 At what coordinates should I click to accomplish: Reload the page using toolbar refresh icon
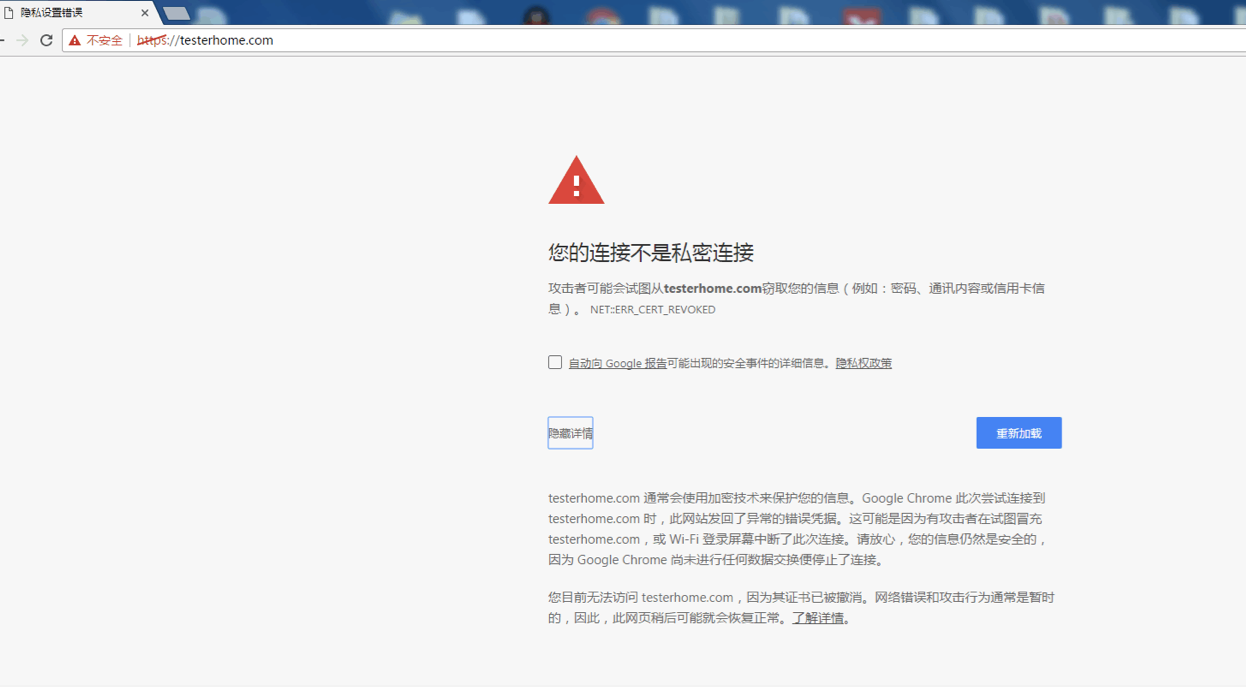[46, 40]
